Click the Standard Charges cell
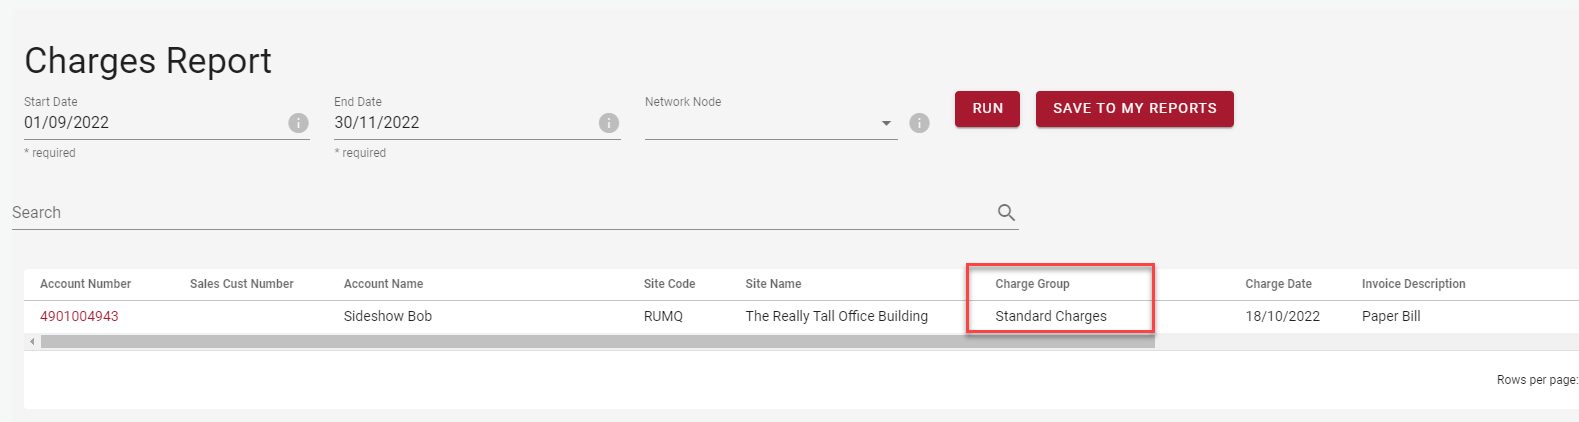The image size is (1579, 422). (1050, 316)
